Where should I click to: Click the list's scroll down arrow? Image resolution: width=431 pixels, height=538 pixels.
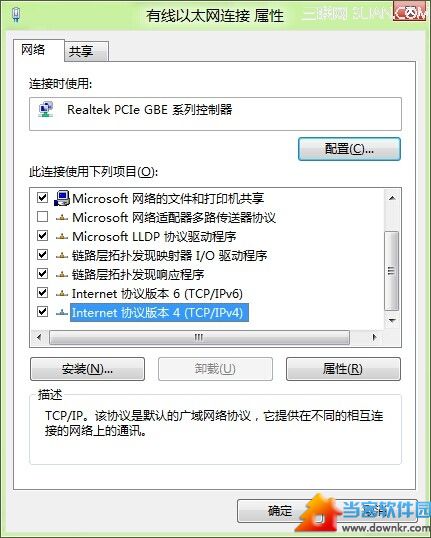click(x=392, y=320)
